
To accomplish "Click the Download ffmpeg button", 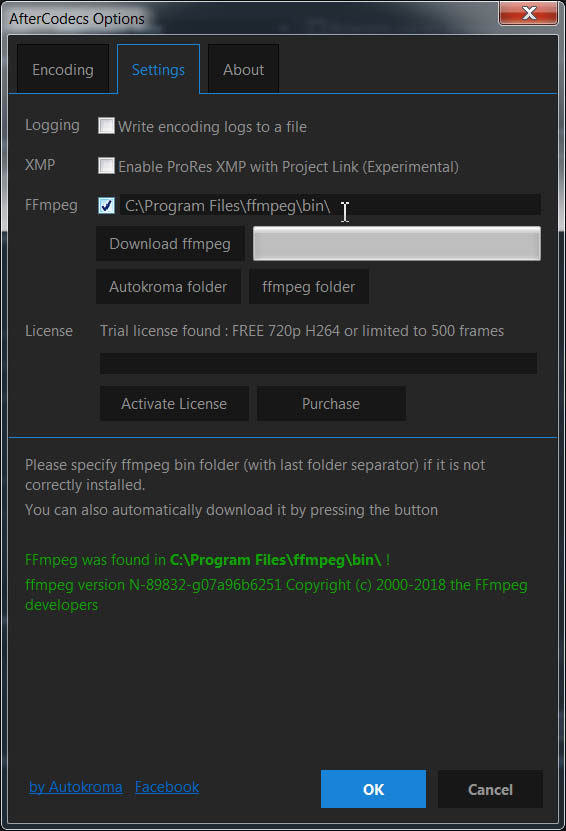I will (x=170, y=244).
